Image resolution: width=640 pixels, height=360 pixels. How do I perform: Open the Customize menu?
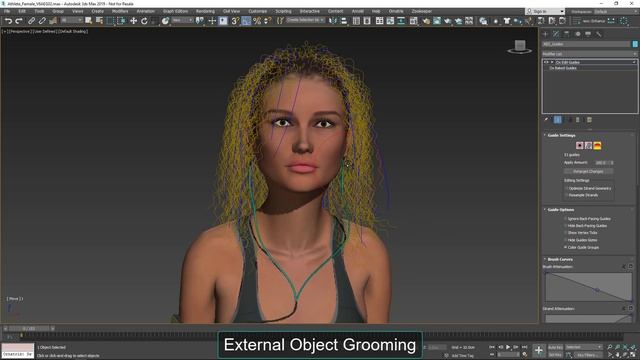pyautogui.click(x=258, y=11)
